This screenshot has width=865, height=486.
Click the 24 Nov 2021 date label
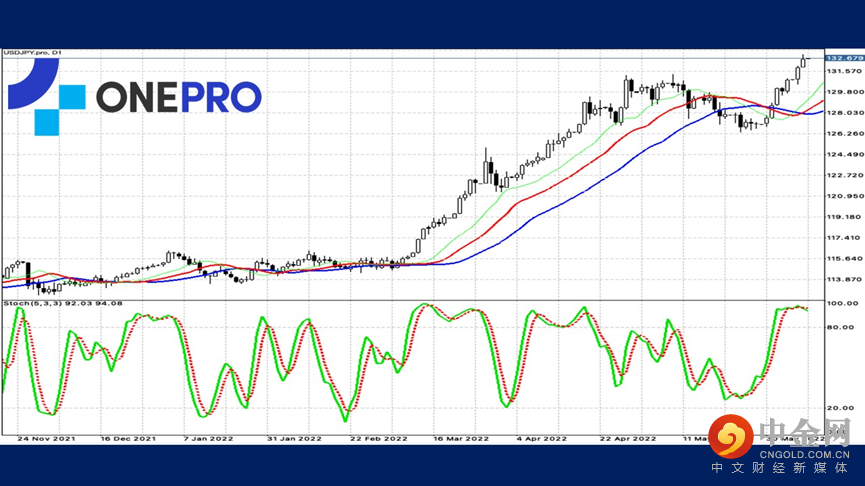(x=46, y=439)
